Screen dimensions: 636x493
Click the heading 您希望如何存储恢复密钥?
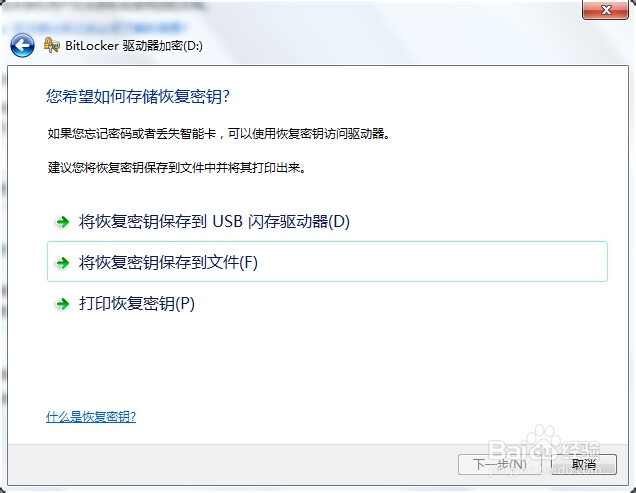point(138,97)
